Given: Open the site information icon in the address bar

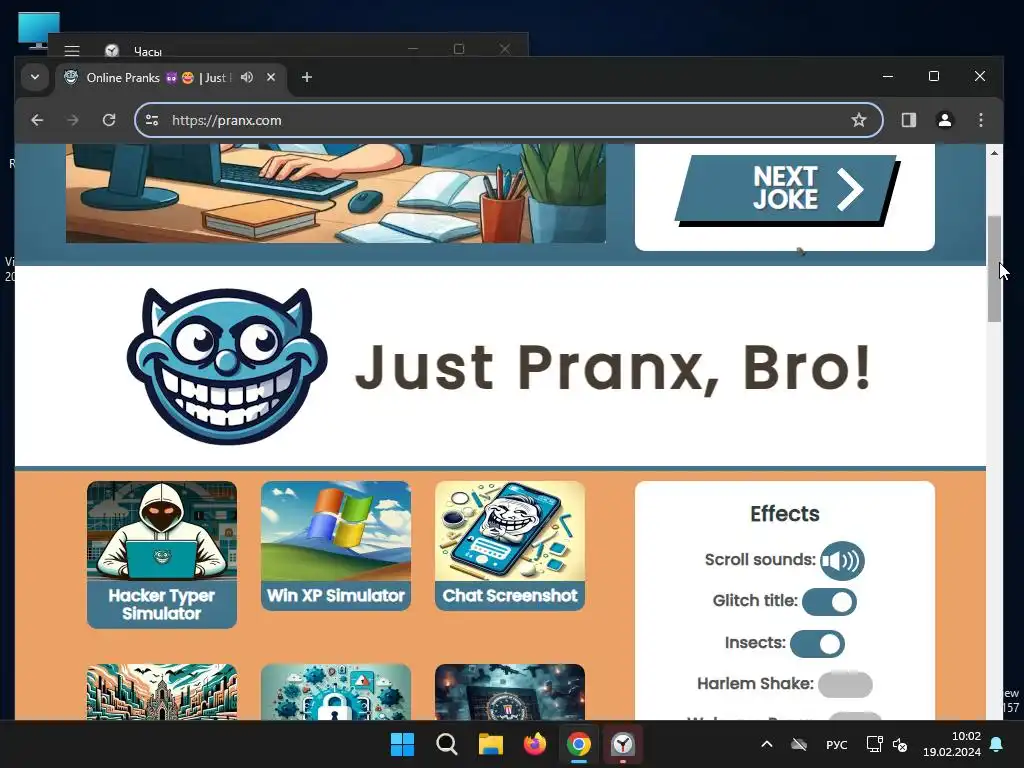Looking at the screenshot, I should pyautogui.click(x=152, y=120).
